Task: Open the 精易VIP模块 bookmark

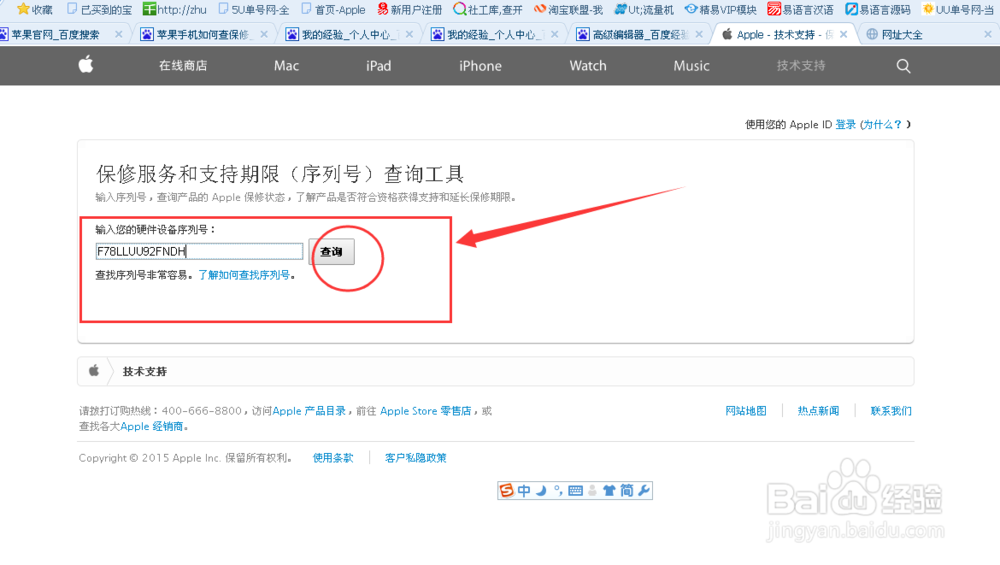Action: [721, 10]
